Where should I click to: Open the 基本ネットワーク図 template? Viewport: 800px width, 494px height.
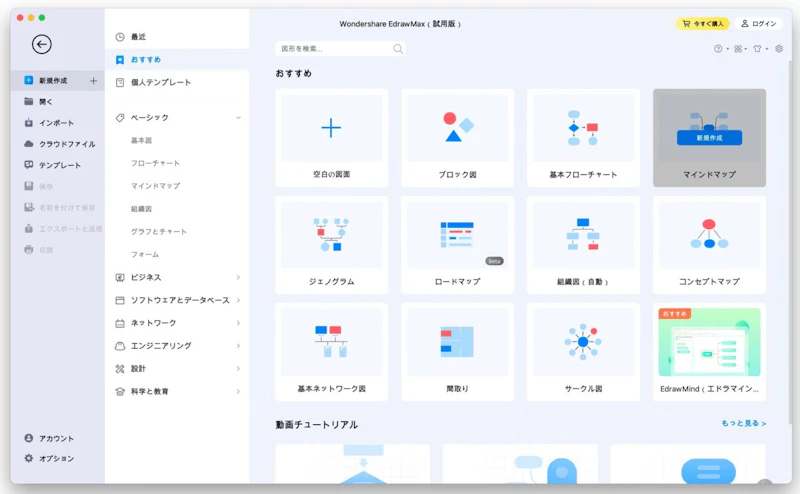[x=332, y=352]
